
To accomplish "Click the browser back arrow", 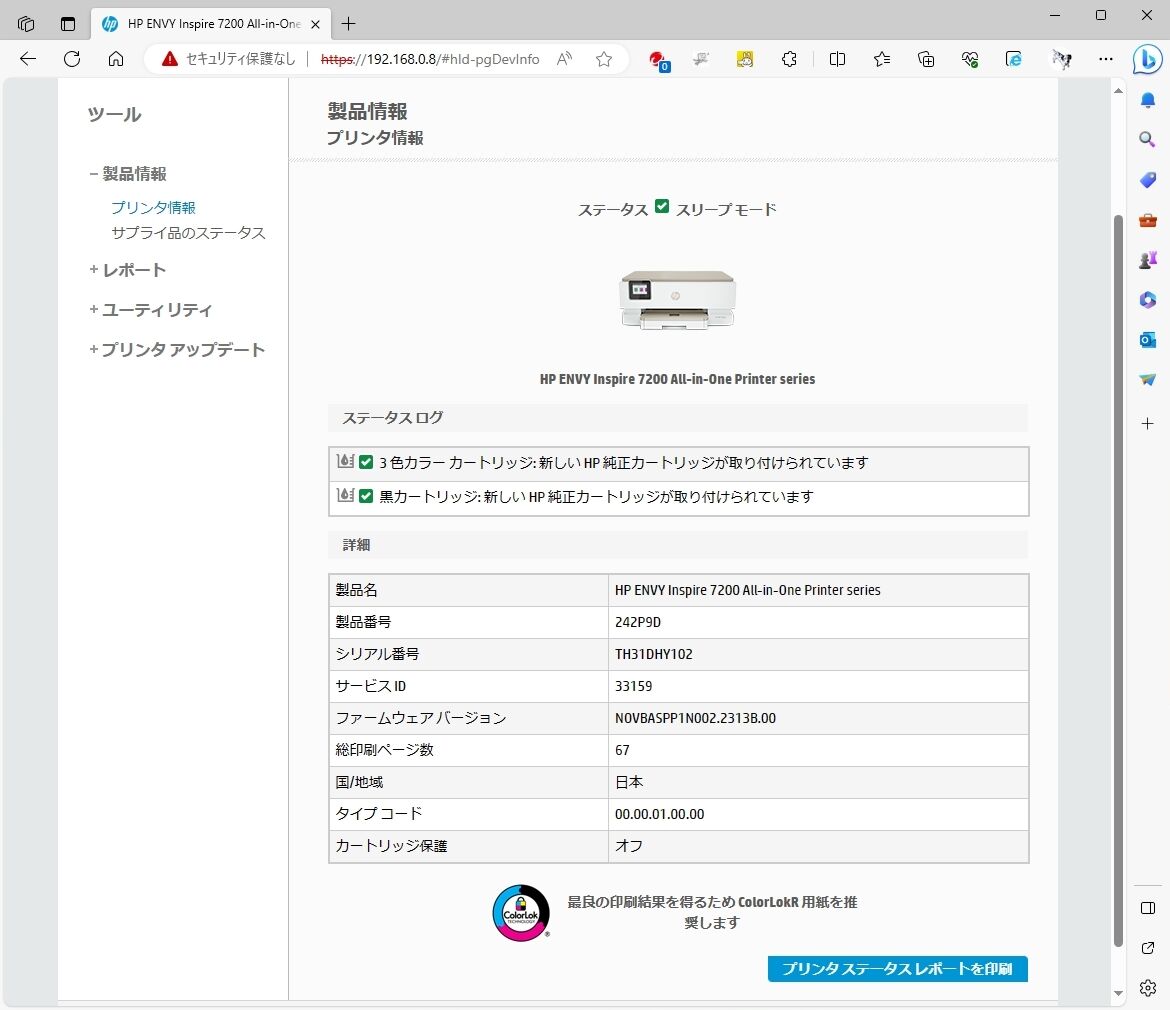I will point(28,59).
